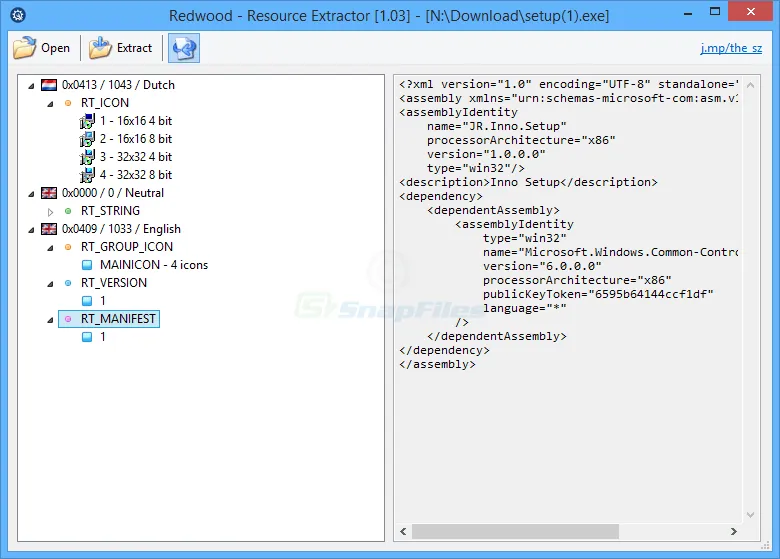780x559 pixels.
Task: Select icon entry 4 - 32x32 8 bit
Action: 136,175
